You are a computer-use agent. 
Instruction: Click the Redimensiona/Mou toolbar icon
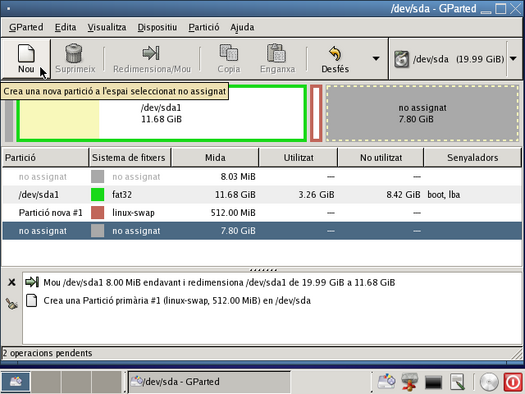(151, 53)
